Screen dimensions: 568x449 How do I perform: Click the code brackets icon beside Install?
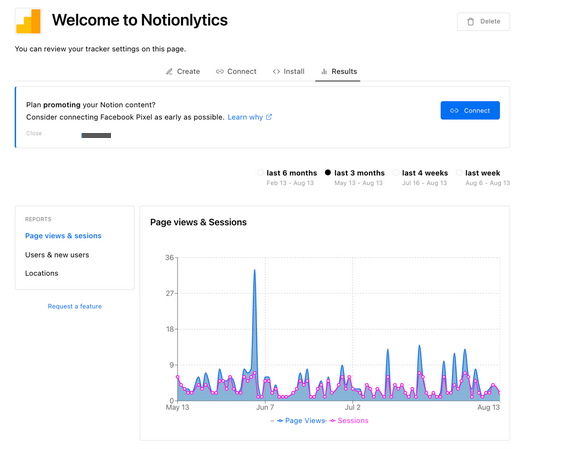276,71
